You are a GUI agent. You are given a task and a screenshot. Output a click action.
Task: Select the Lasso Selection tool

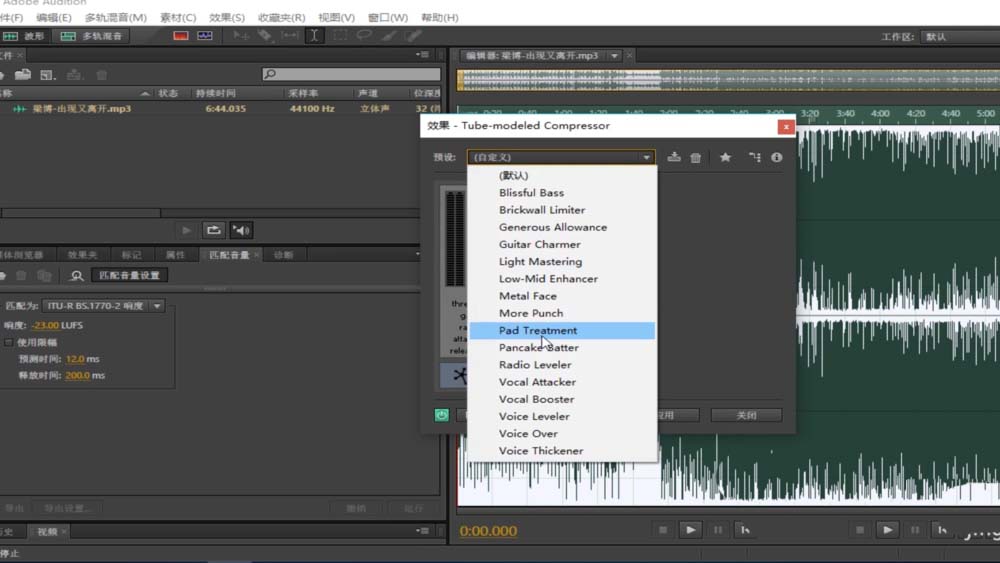pos(364,36)
